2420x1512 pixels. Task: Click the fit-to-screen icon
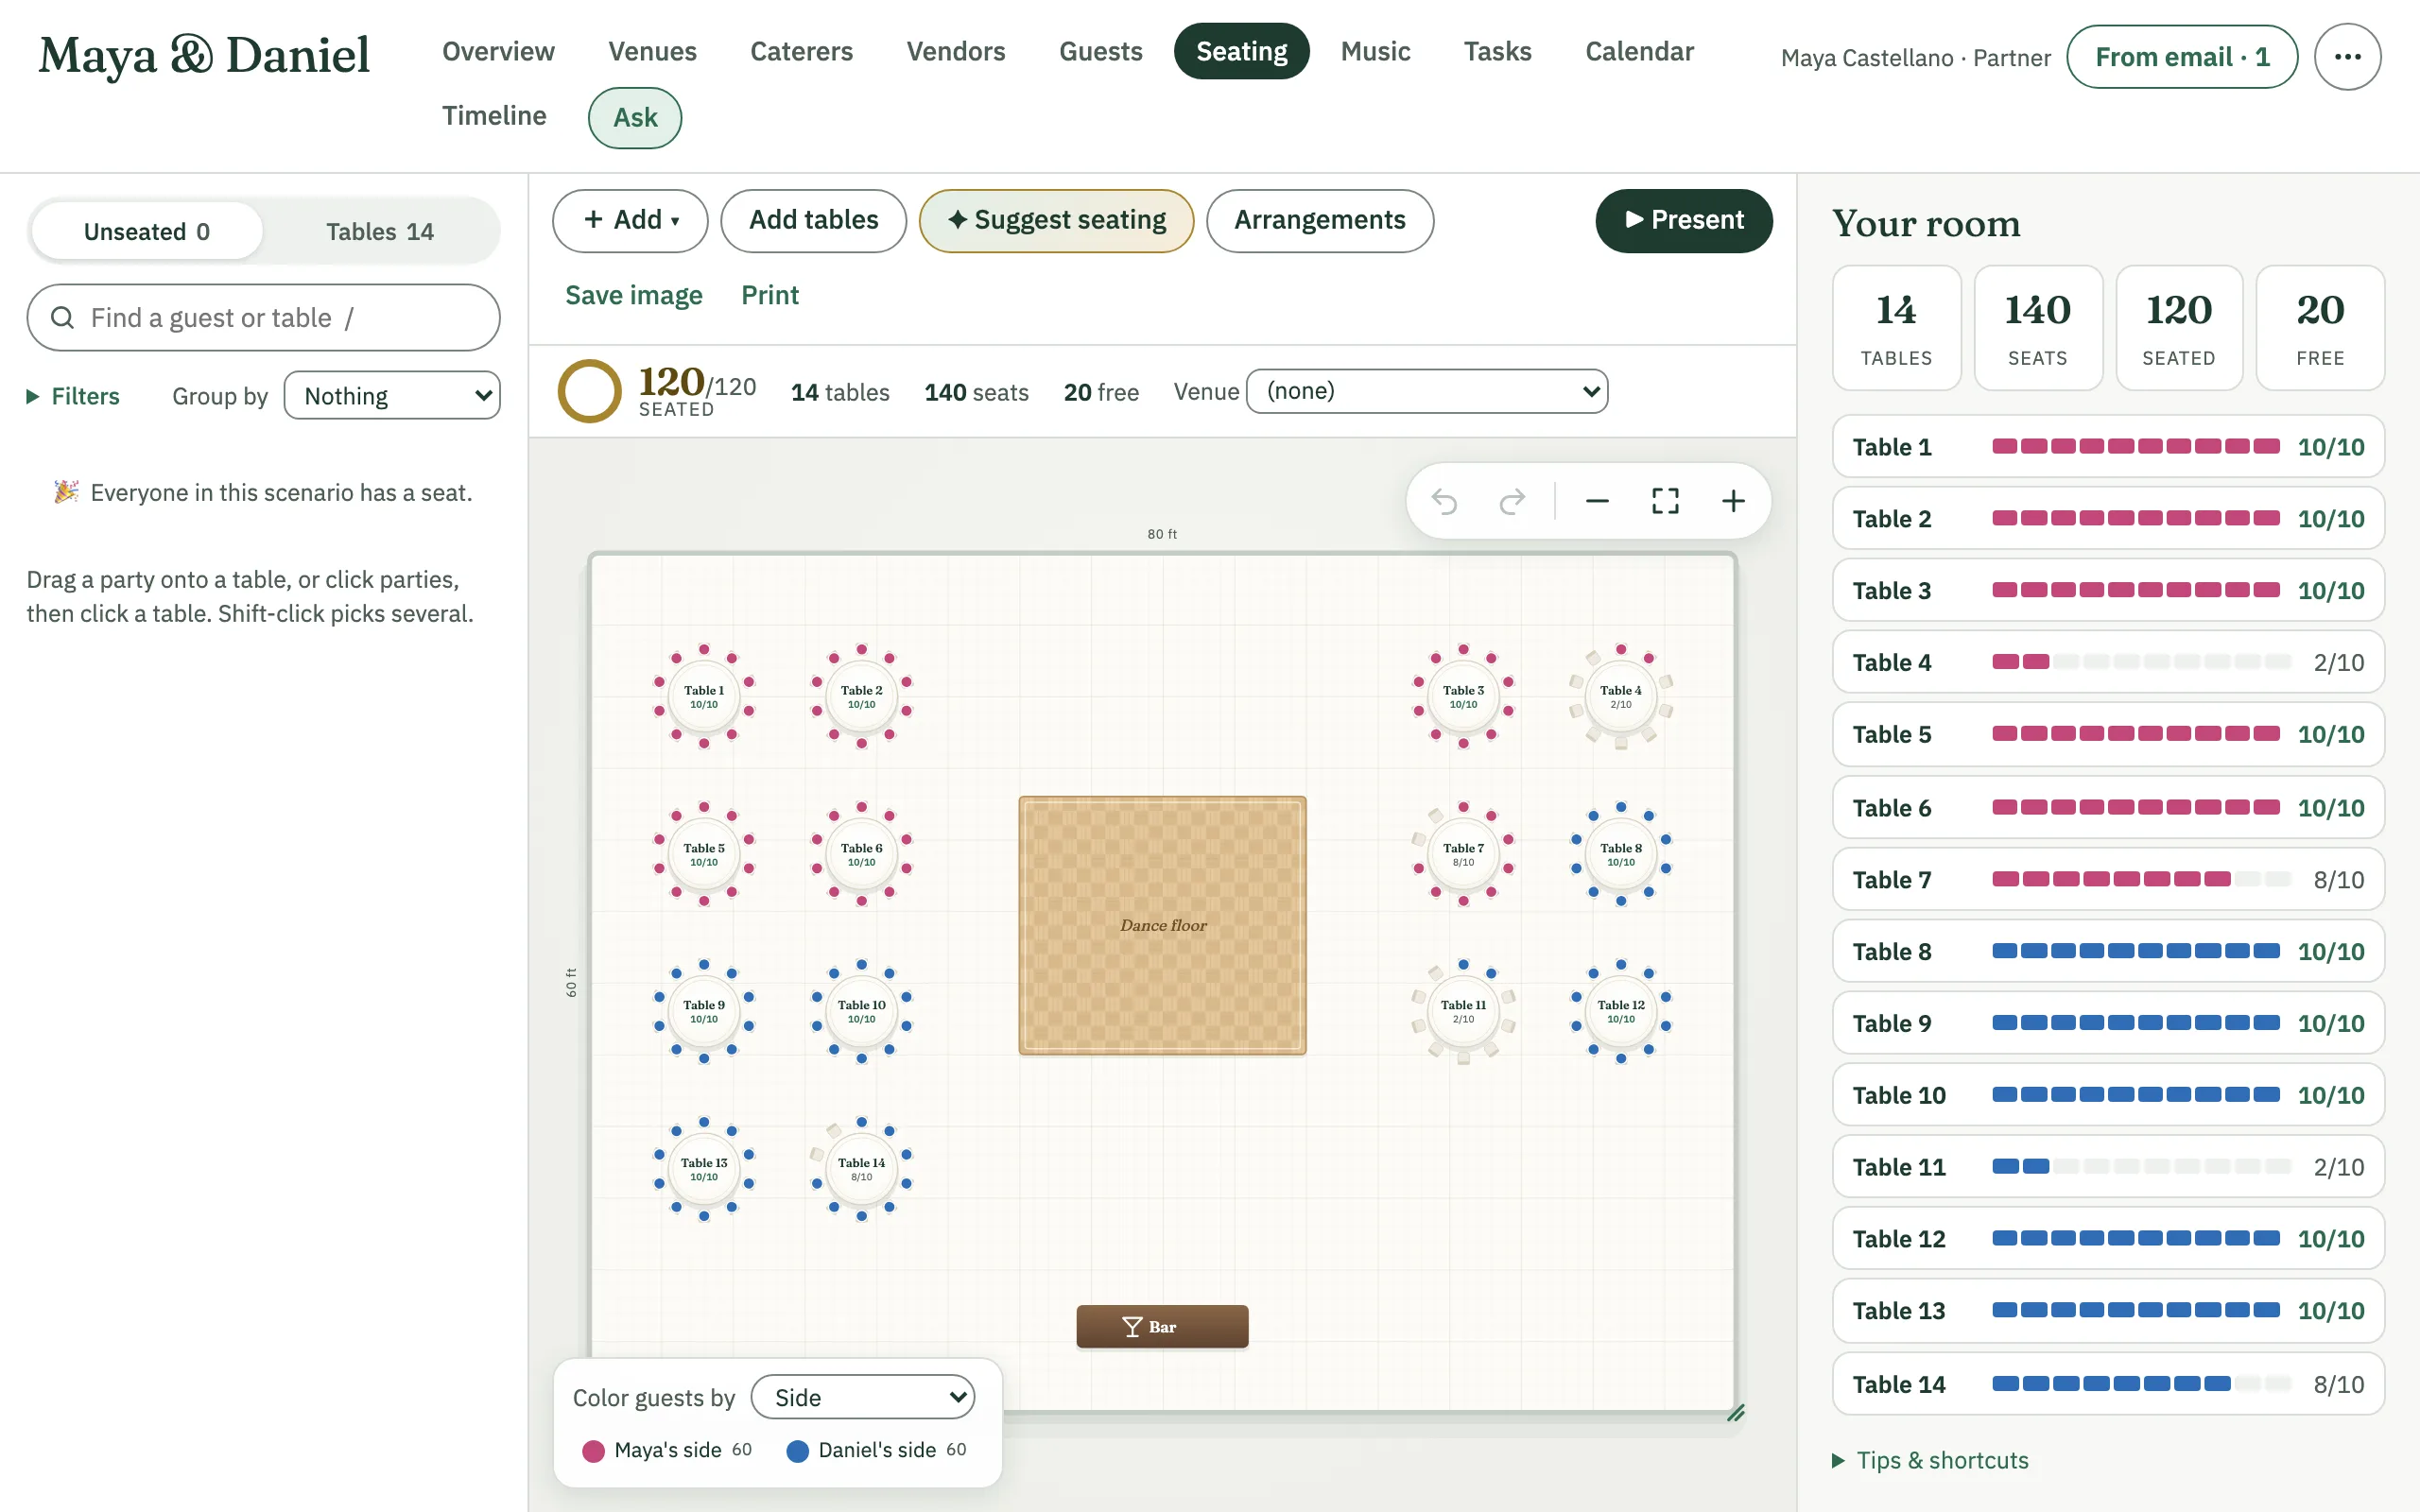point(1665,501)
